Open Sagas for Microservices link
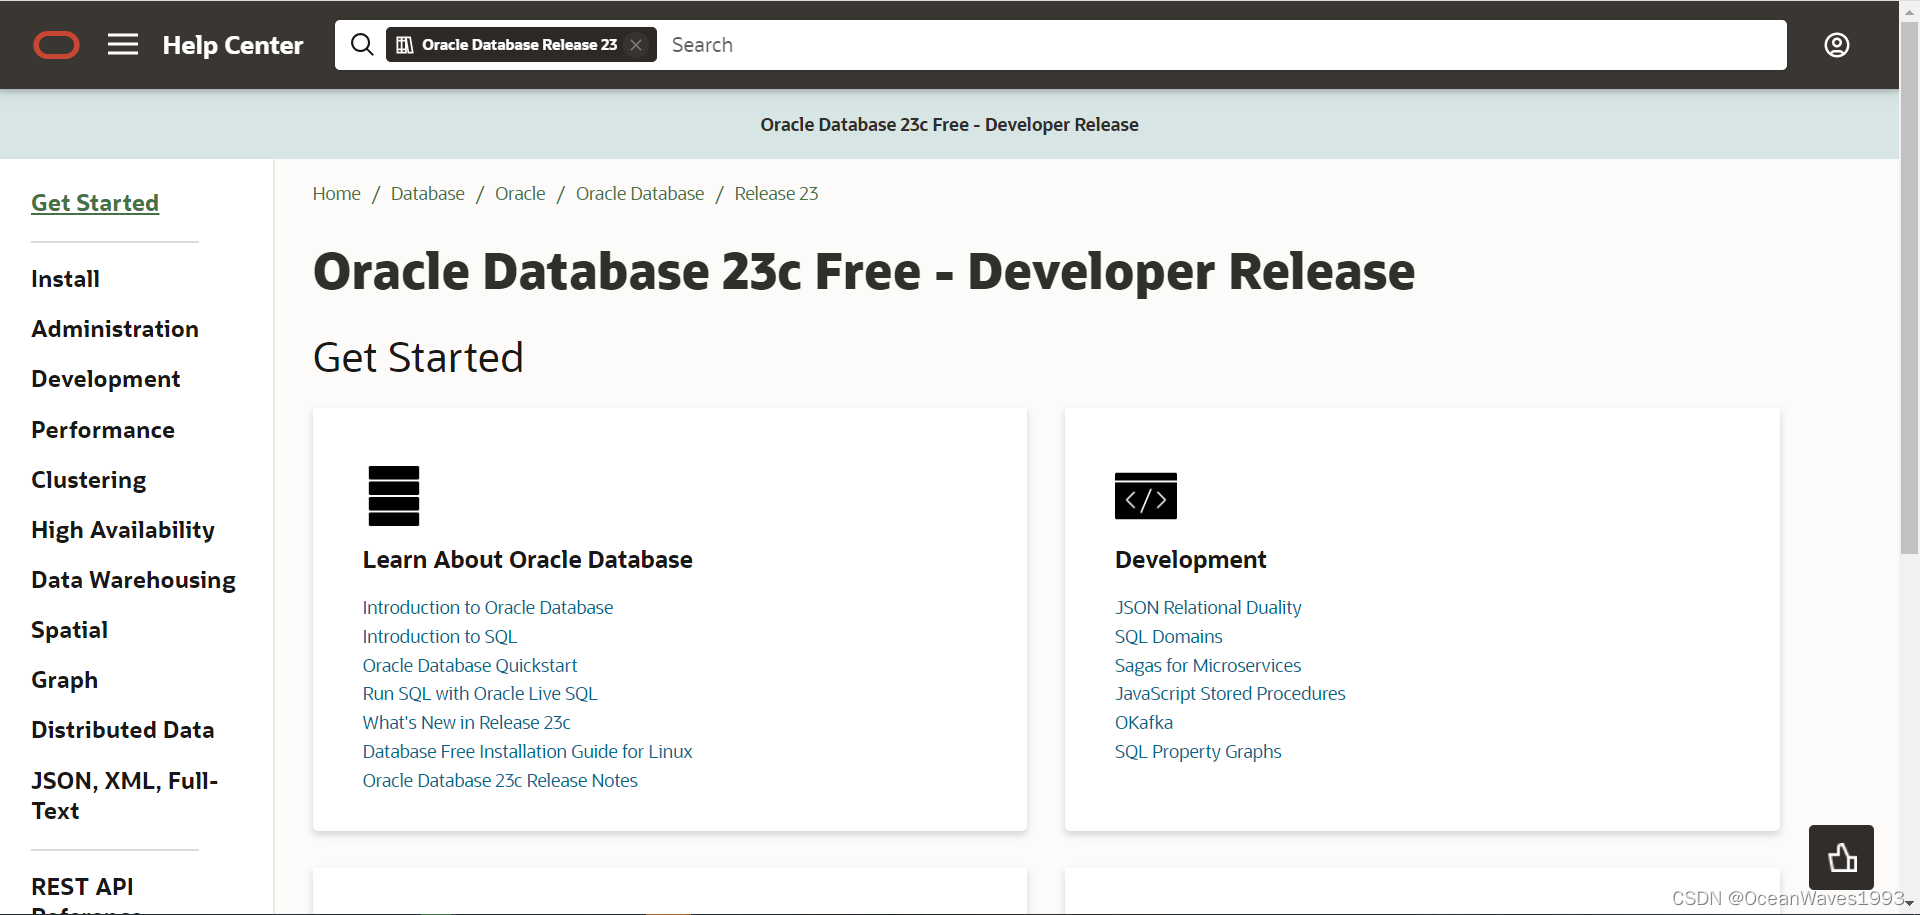This screenshot has height=915, width=1920. (1208, 666)
